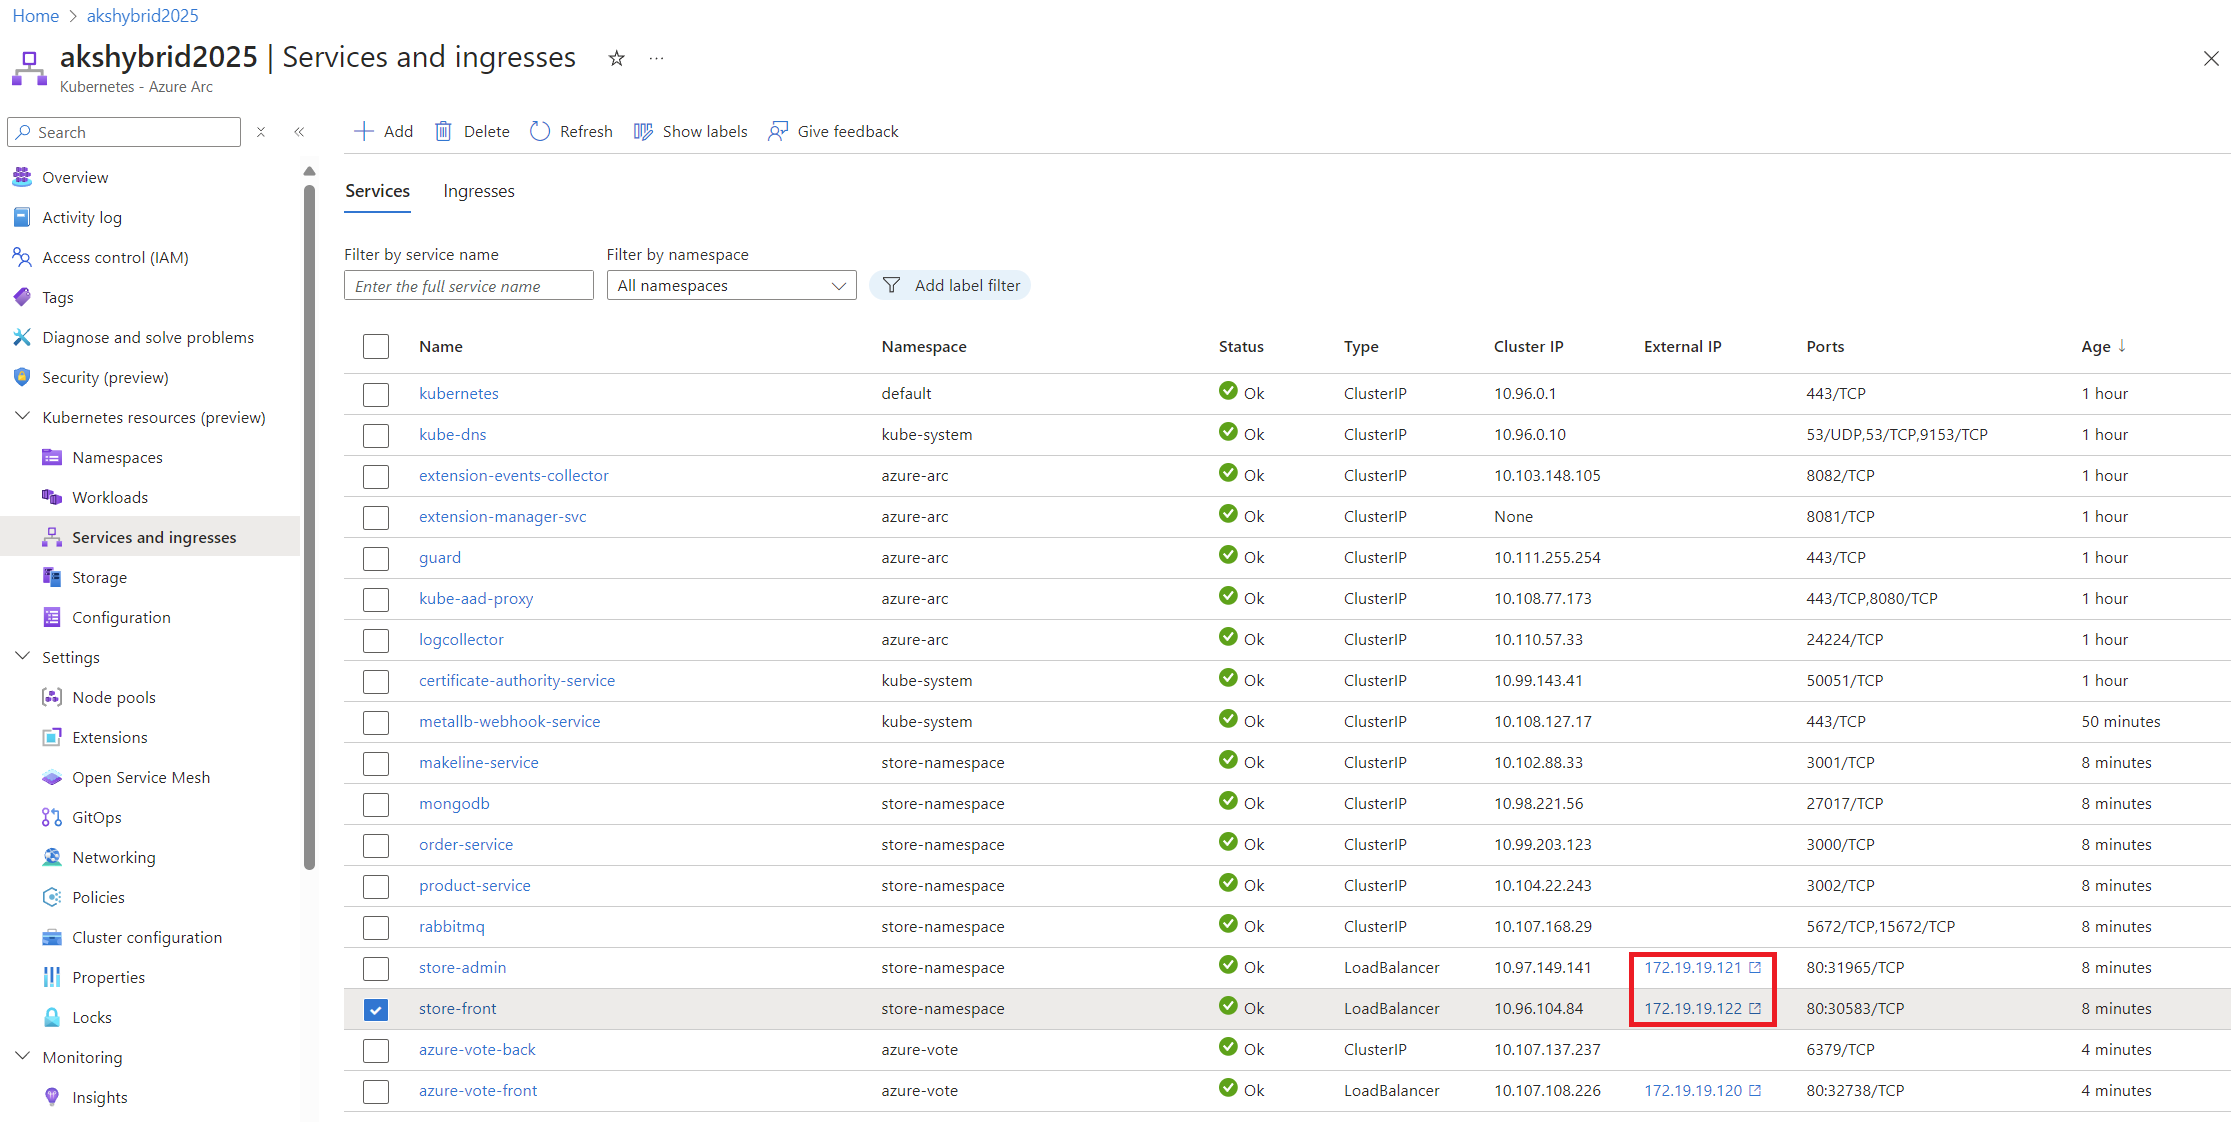The image size is (2231, 1122).
Task: Open external link icon next to 172.19.19.120
Action: click(1755, 1090)
